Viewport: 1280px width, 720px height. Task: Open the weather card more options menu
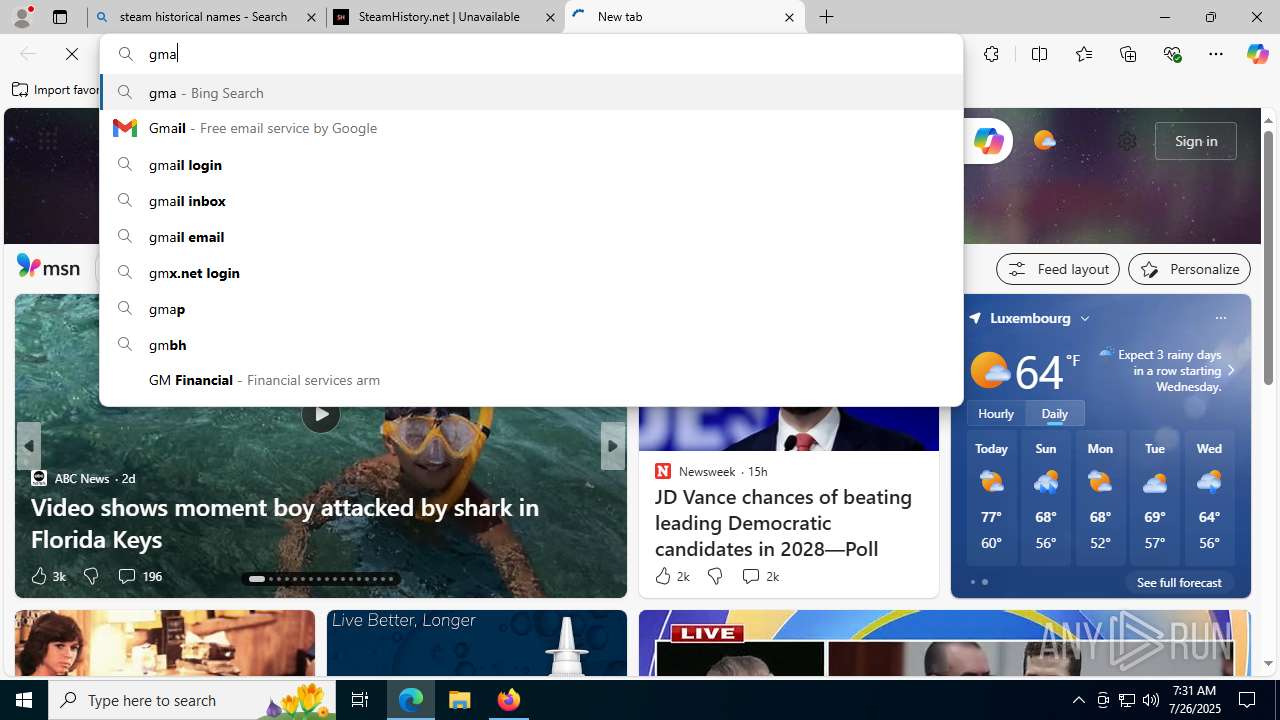(1220, 318)
